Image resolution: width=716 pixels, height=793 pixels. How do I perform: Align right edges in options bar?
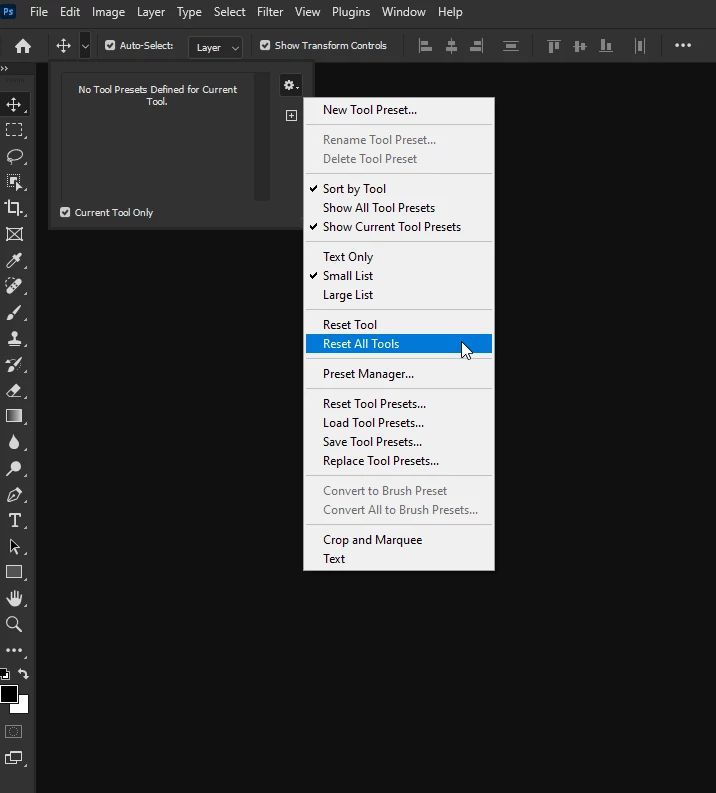click(x=476, y=46)
